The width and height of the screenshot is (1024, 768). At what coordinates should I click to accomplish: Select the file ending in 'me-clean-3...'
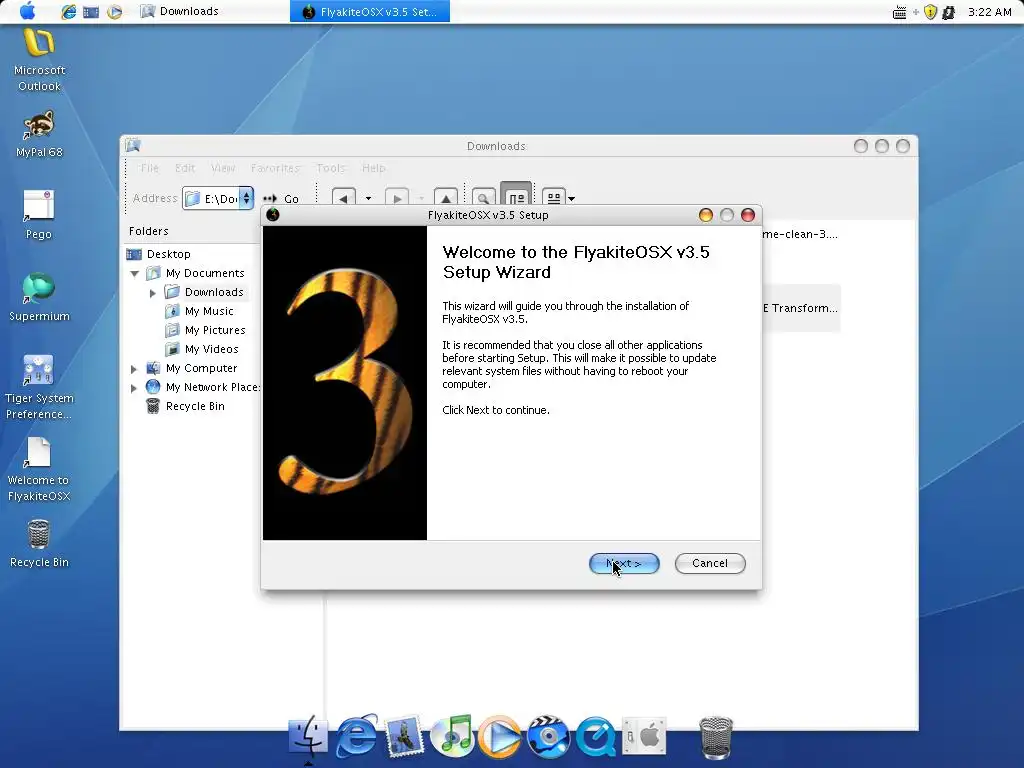coord(800,234)
